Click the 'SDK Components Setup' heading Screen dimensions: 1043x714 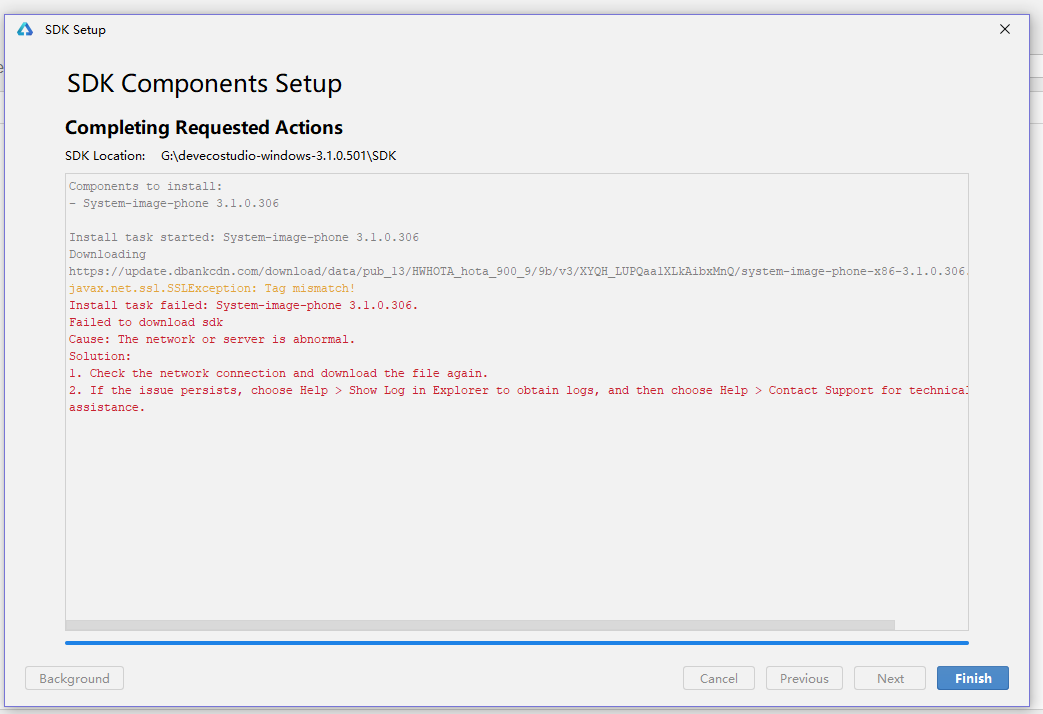pyautogui.click(x=204, y=83)
